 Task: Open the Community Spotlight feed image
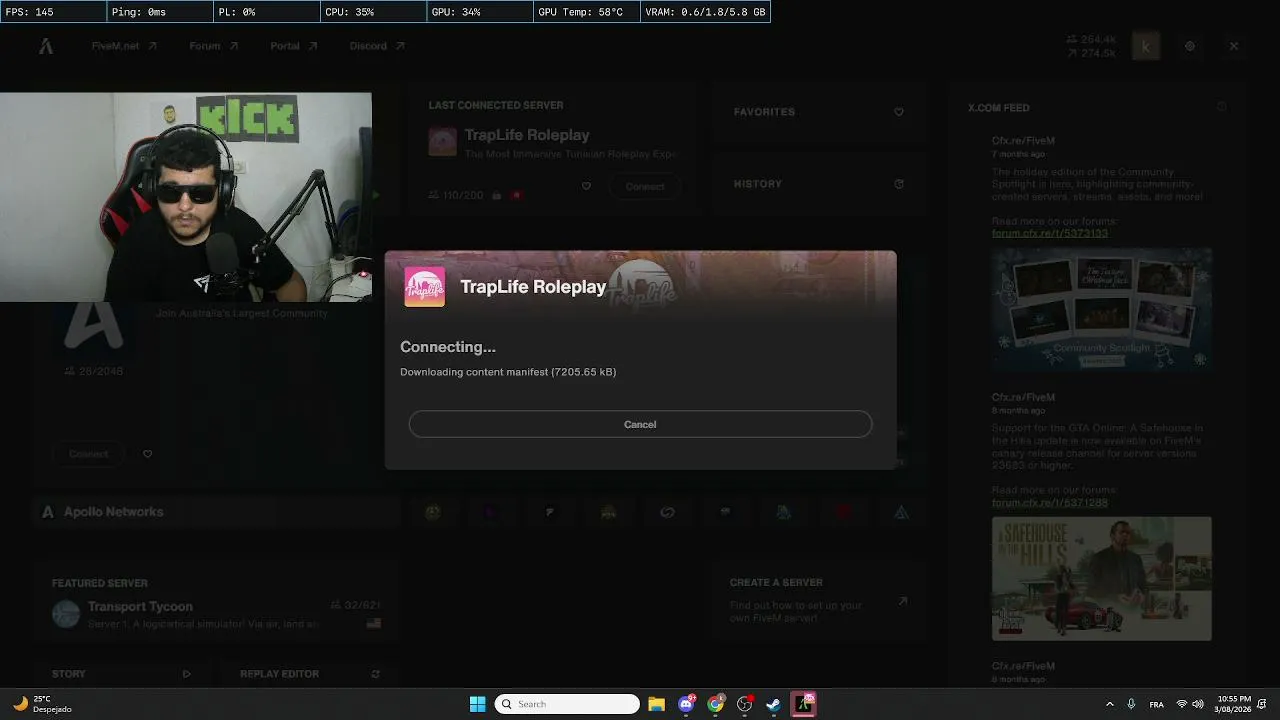coord(1102,310)
